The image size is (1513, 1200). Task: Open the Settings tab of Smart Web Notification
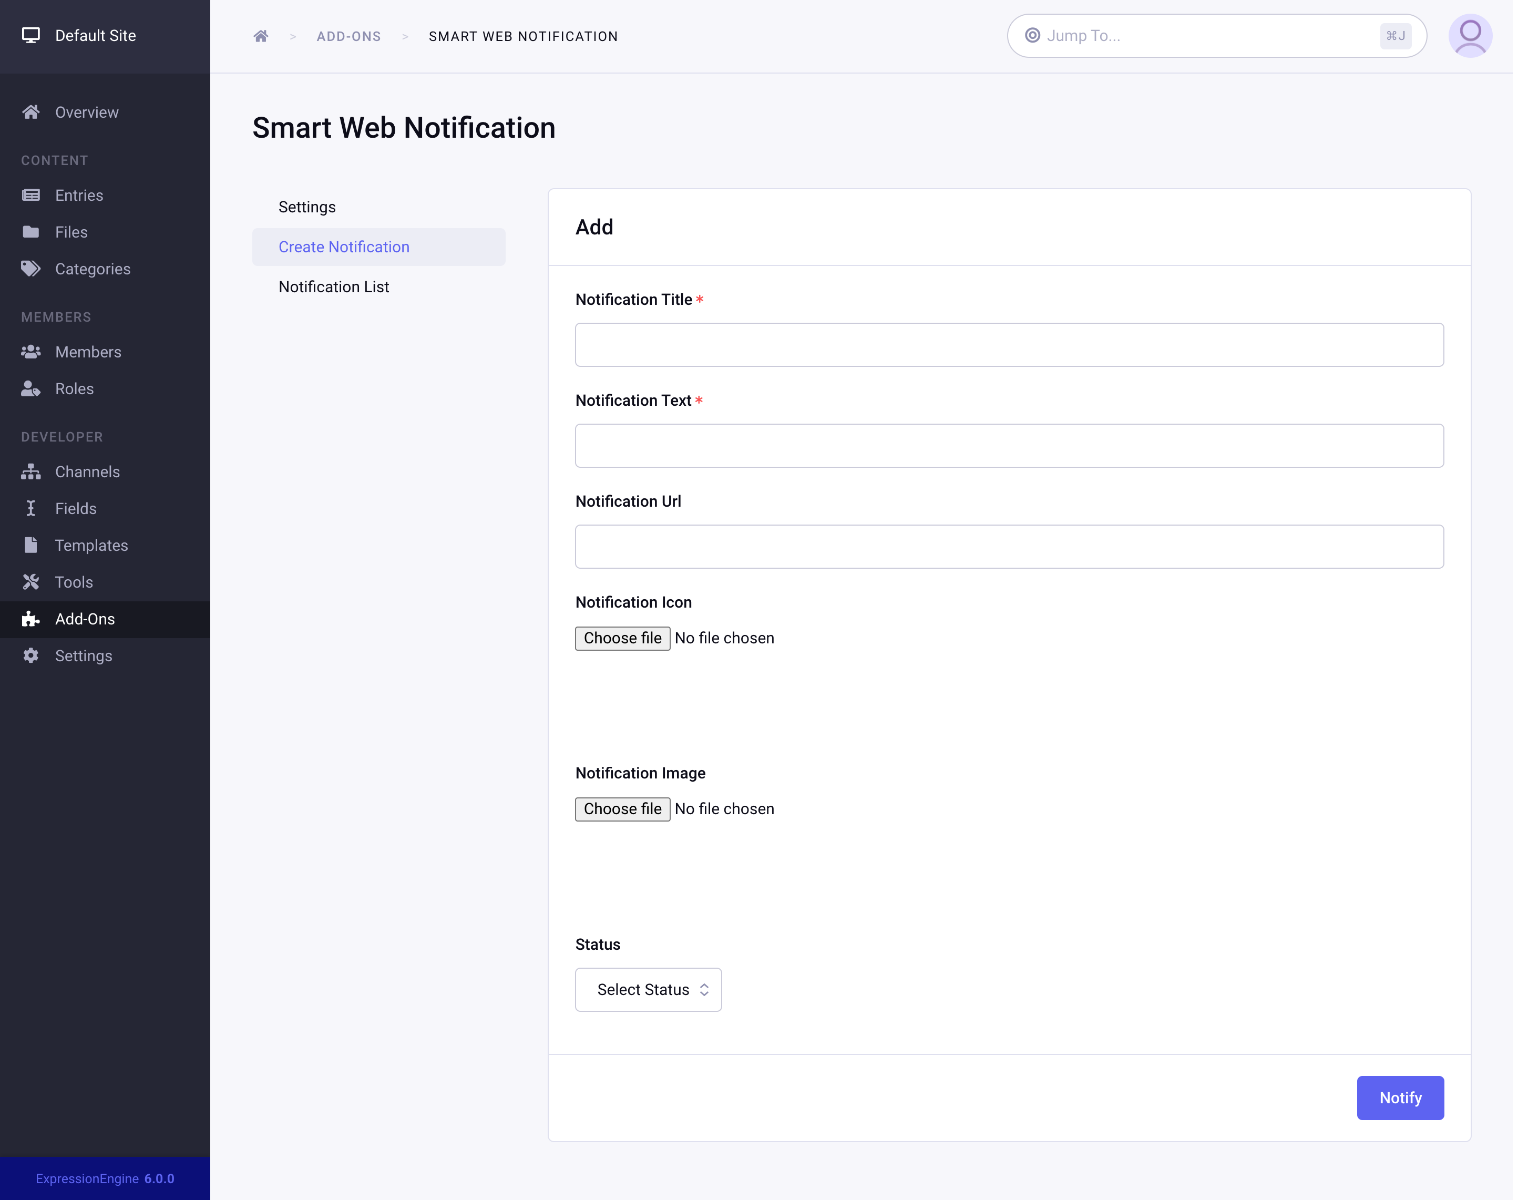pos(307,207)
